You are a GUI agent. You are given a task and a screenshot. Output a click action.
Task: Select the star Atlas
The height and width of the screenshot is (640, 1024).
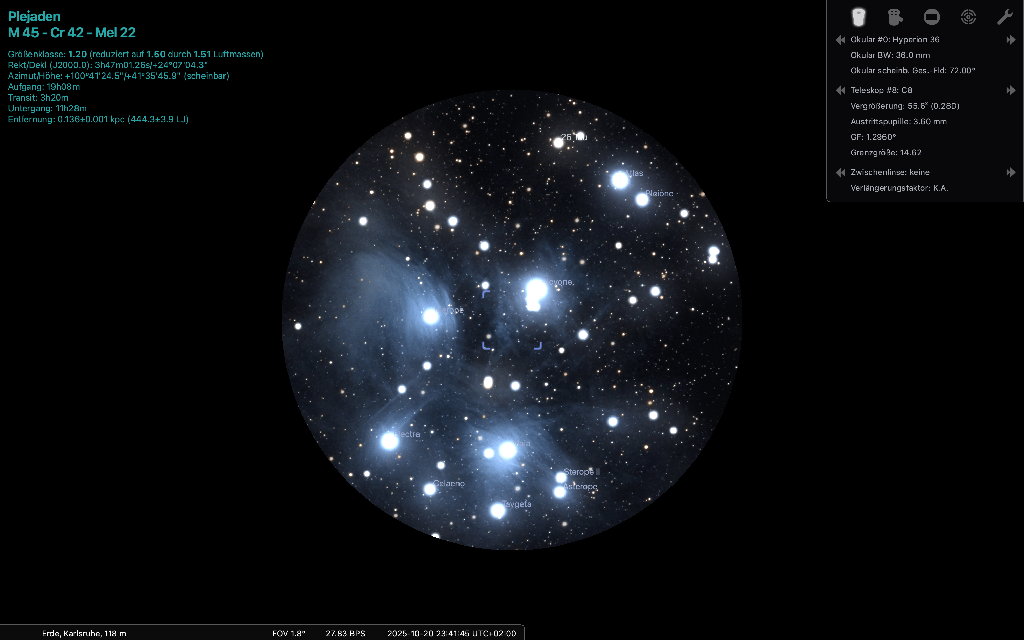(620, 180)
